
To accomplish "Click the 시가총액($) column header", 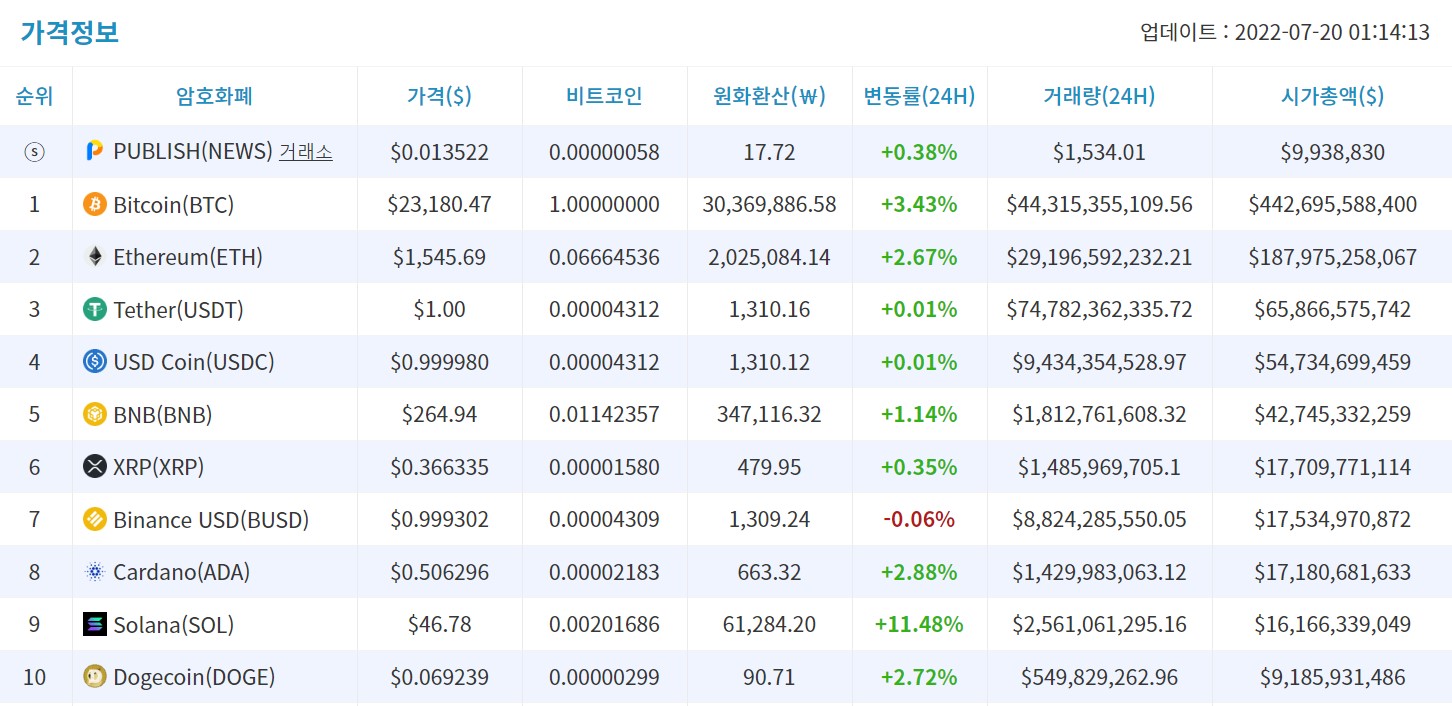I will (1332, 96).
